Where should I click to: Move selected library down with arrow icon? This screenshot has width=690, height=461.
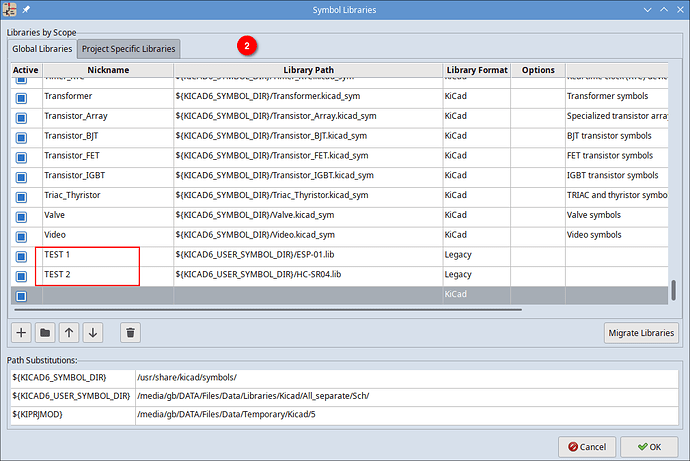click(x=93, y=333)
